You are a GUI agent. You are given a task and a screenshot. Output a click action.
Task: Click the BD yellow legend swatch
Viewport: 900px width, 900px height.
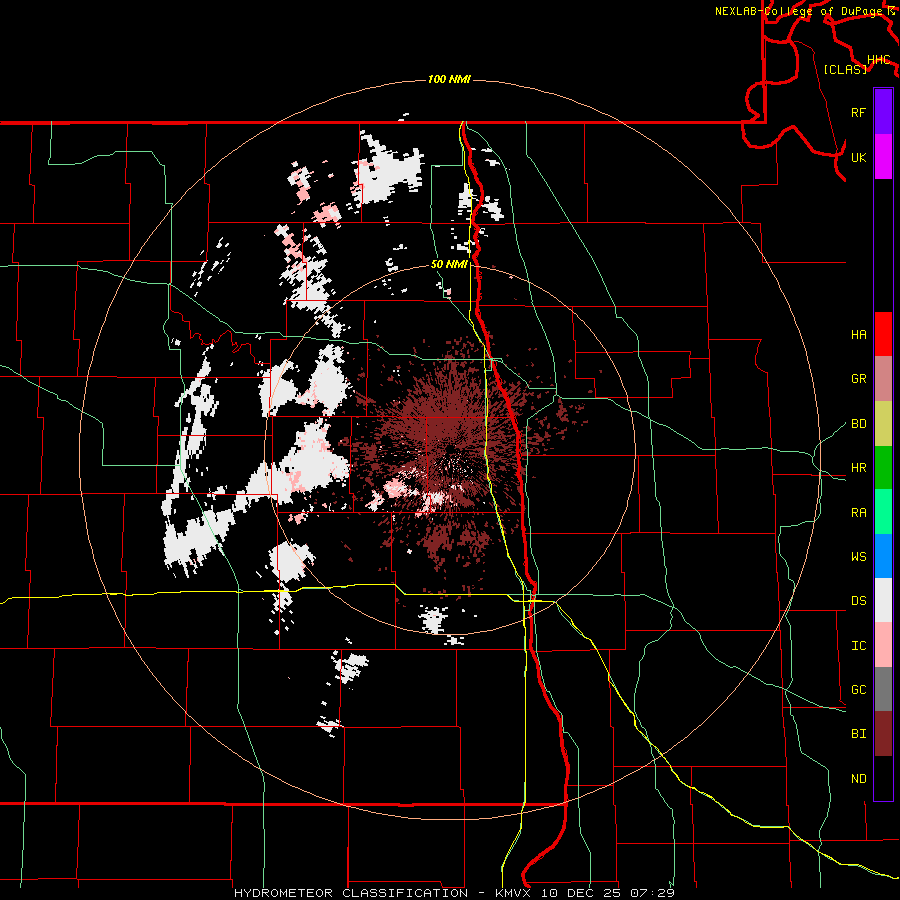pos(883,423)
